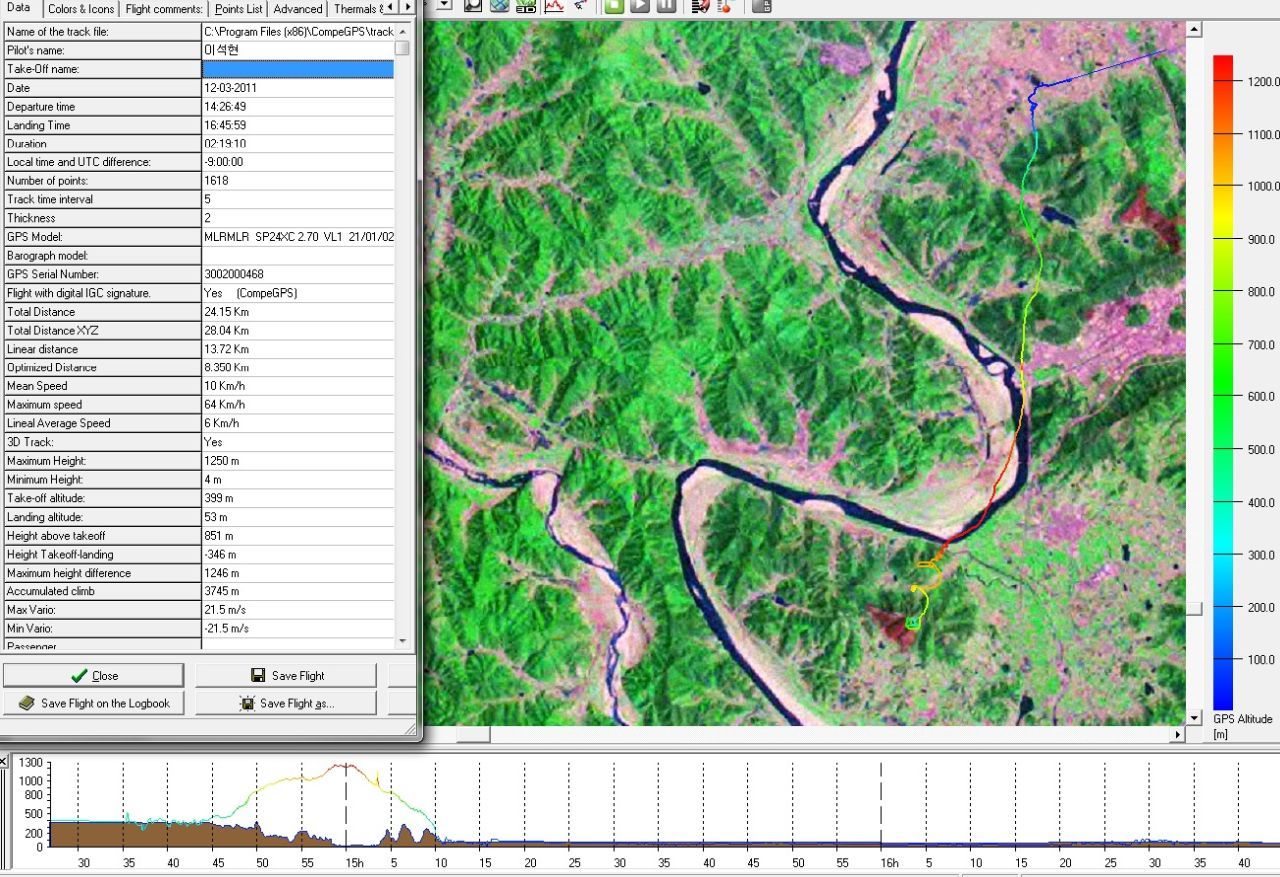Click the Accumulated climb value 3745 m

220,591
